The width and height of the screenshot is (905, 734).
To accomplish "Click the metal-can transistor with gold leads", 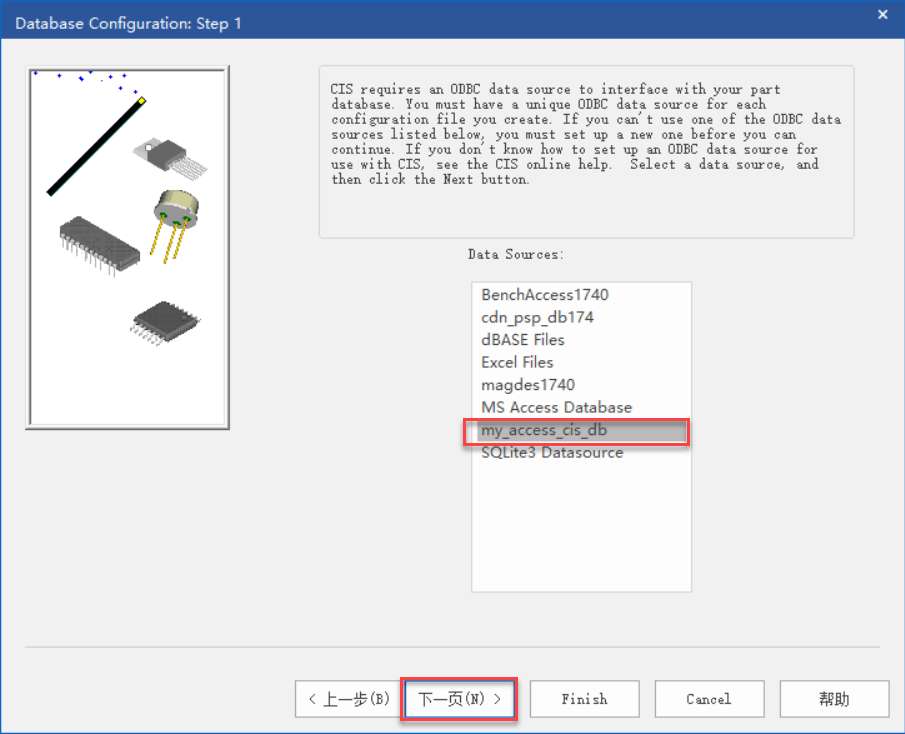I will click(173, 218).
